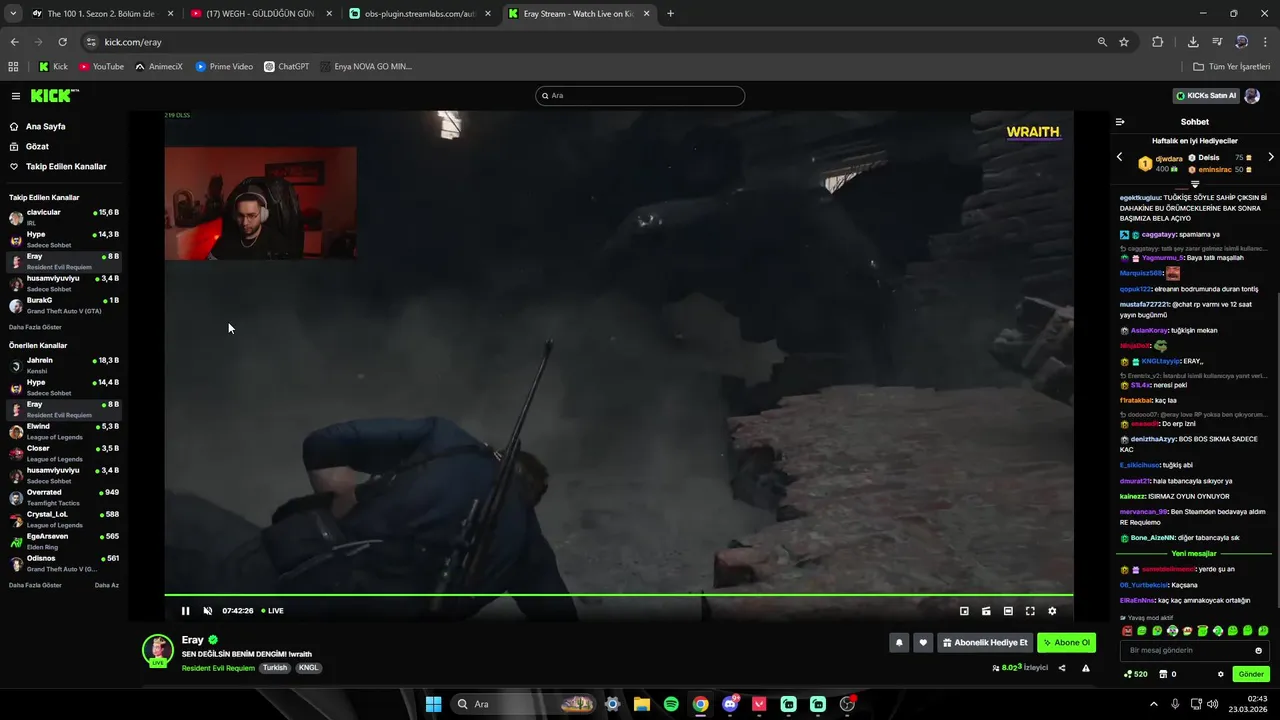This screenshot has width=1280, height=720.
Task: Open chat settings gear icon
Action: tap(1220, 675)
